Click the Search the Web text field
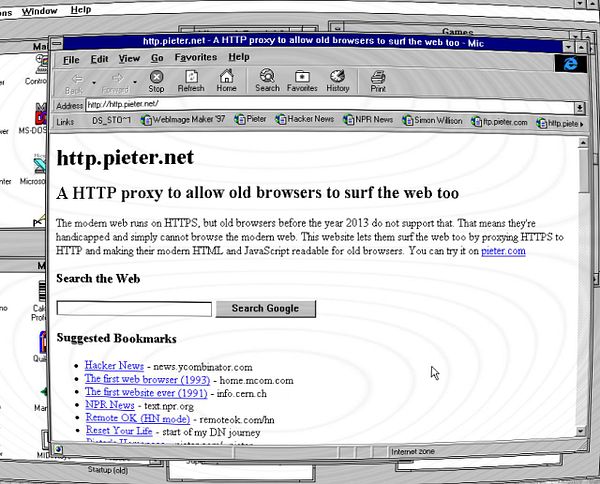This screenshot has width=600, height=484. coord(134,309)
